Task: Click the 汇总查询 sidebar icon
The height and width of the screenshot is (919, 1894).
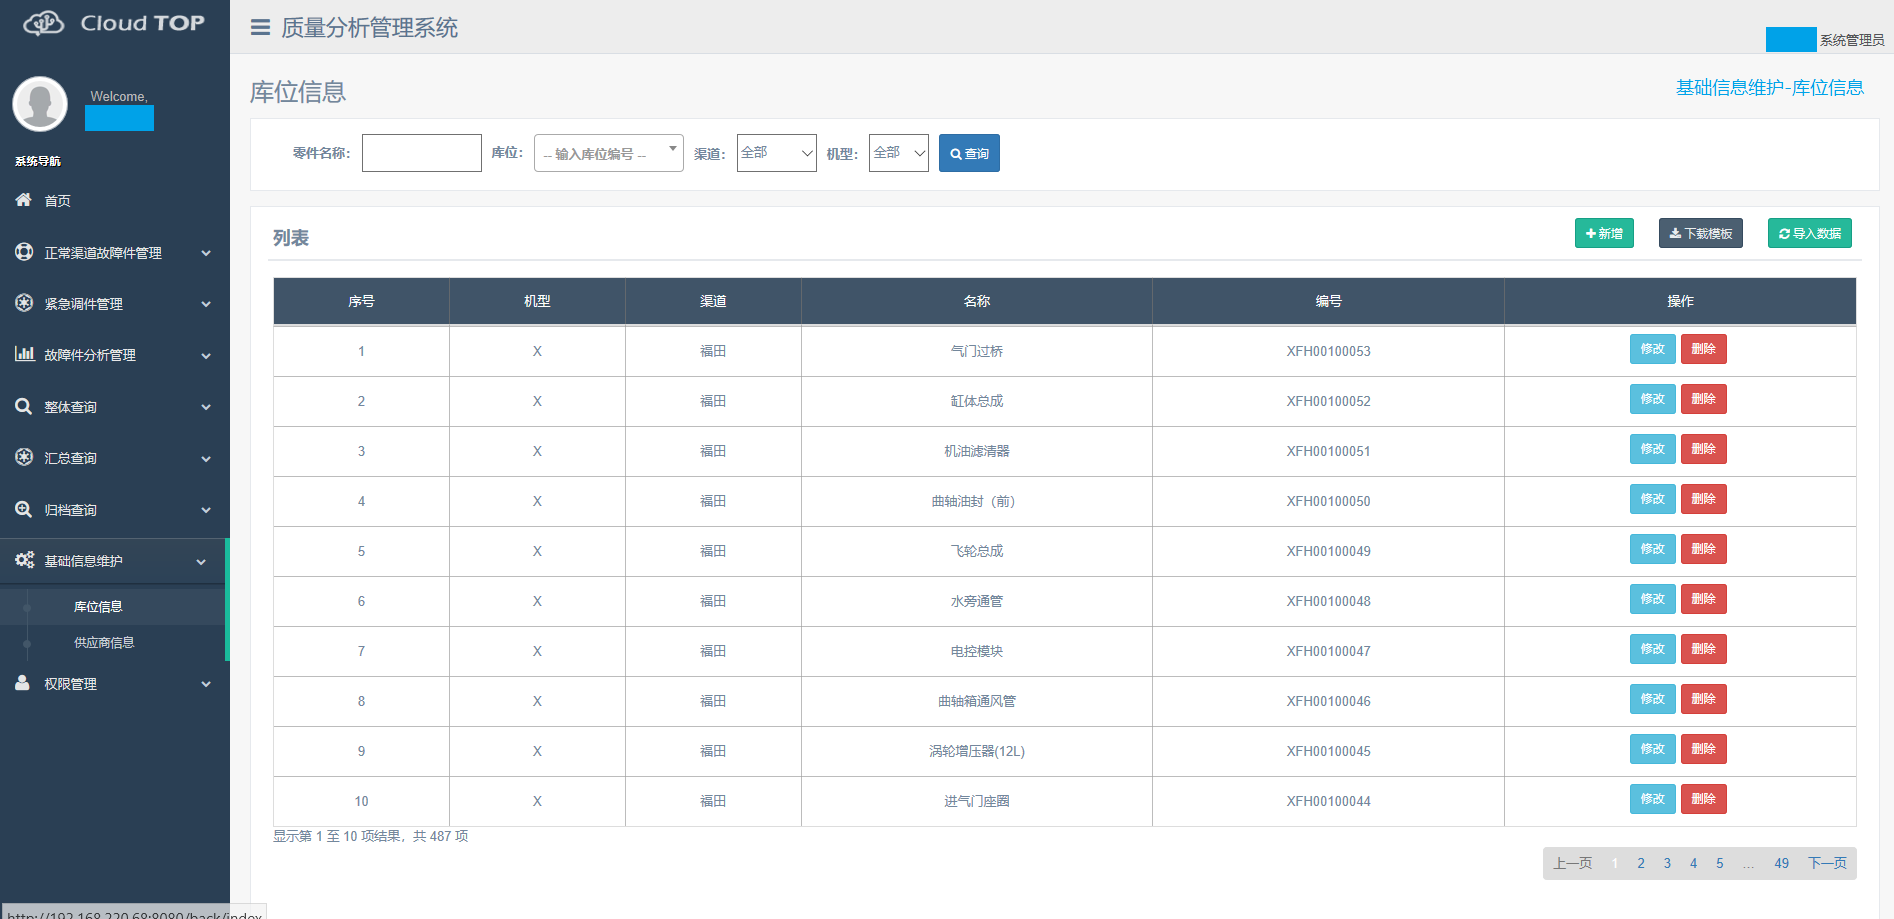Action: click(x=24, y=457)
